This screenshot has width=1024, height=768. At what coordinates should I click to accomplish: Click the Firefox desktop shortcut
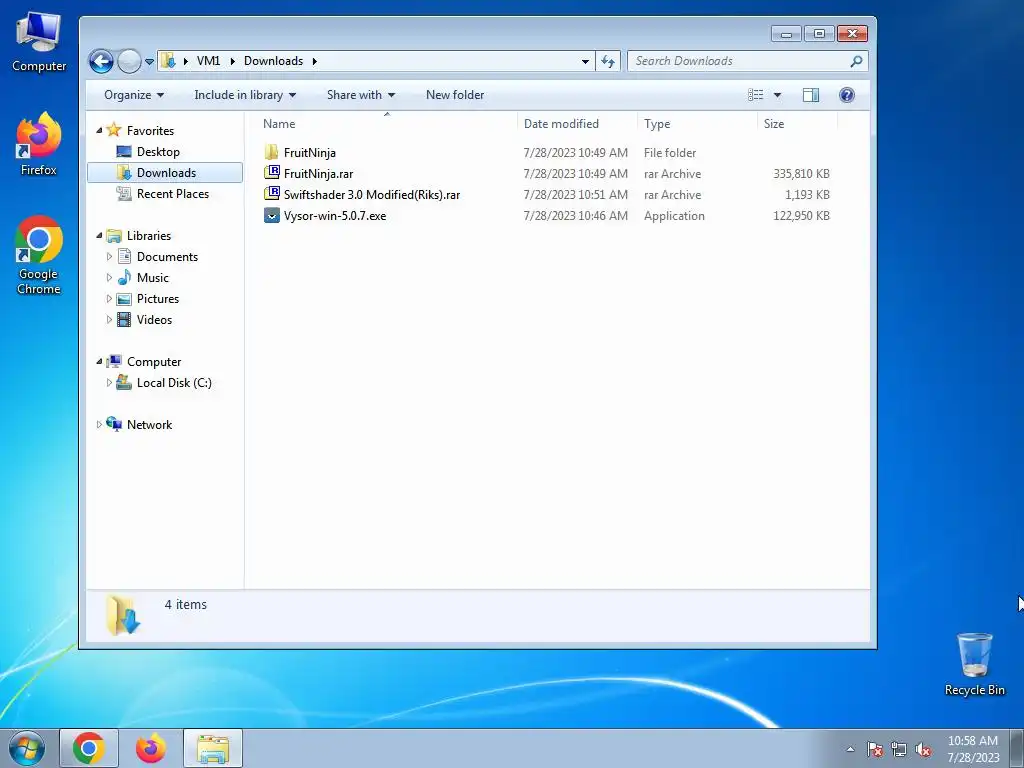click(39, 144)
